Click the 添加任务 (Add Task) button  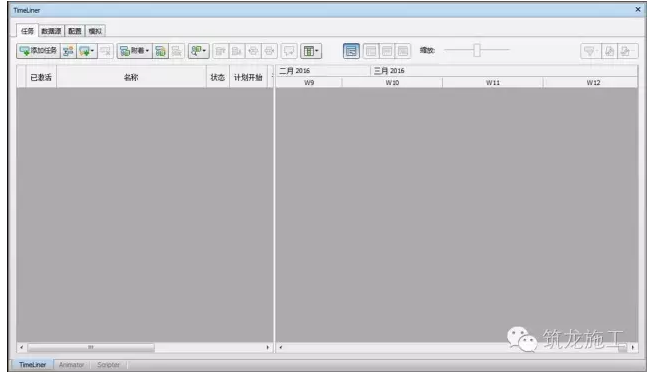pyautogui.click(x=39, y=51)
